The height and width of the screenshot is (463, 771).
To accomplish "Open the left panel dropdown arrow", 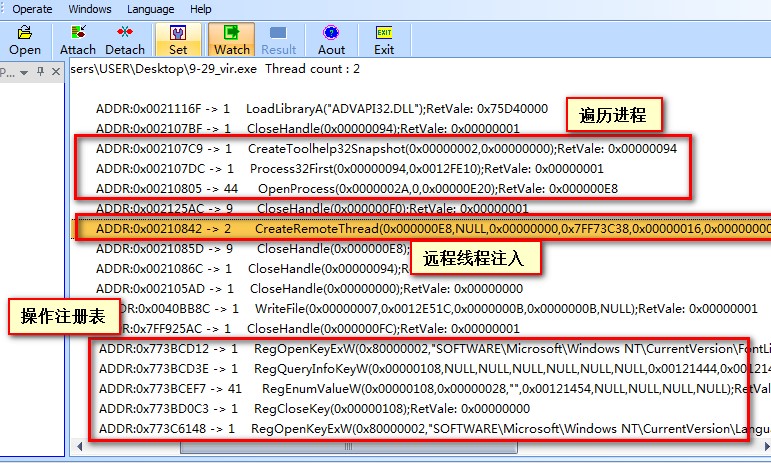I will pyautogui.click(x=24, y=73).
